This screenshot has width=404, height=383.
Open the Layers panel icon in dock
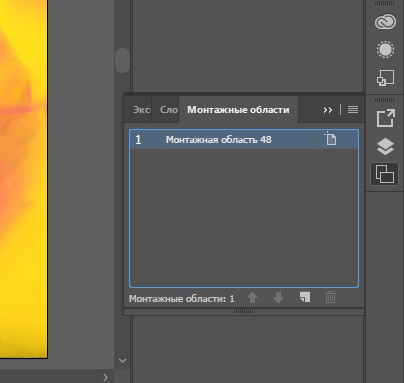tap(385, 146)
